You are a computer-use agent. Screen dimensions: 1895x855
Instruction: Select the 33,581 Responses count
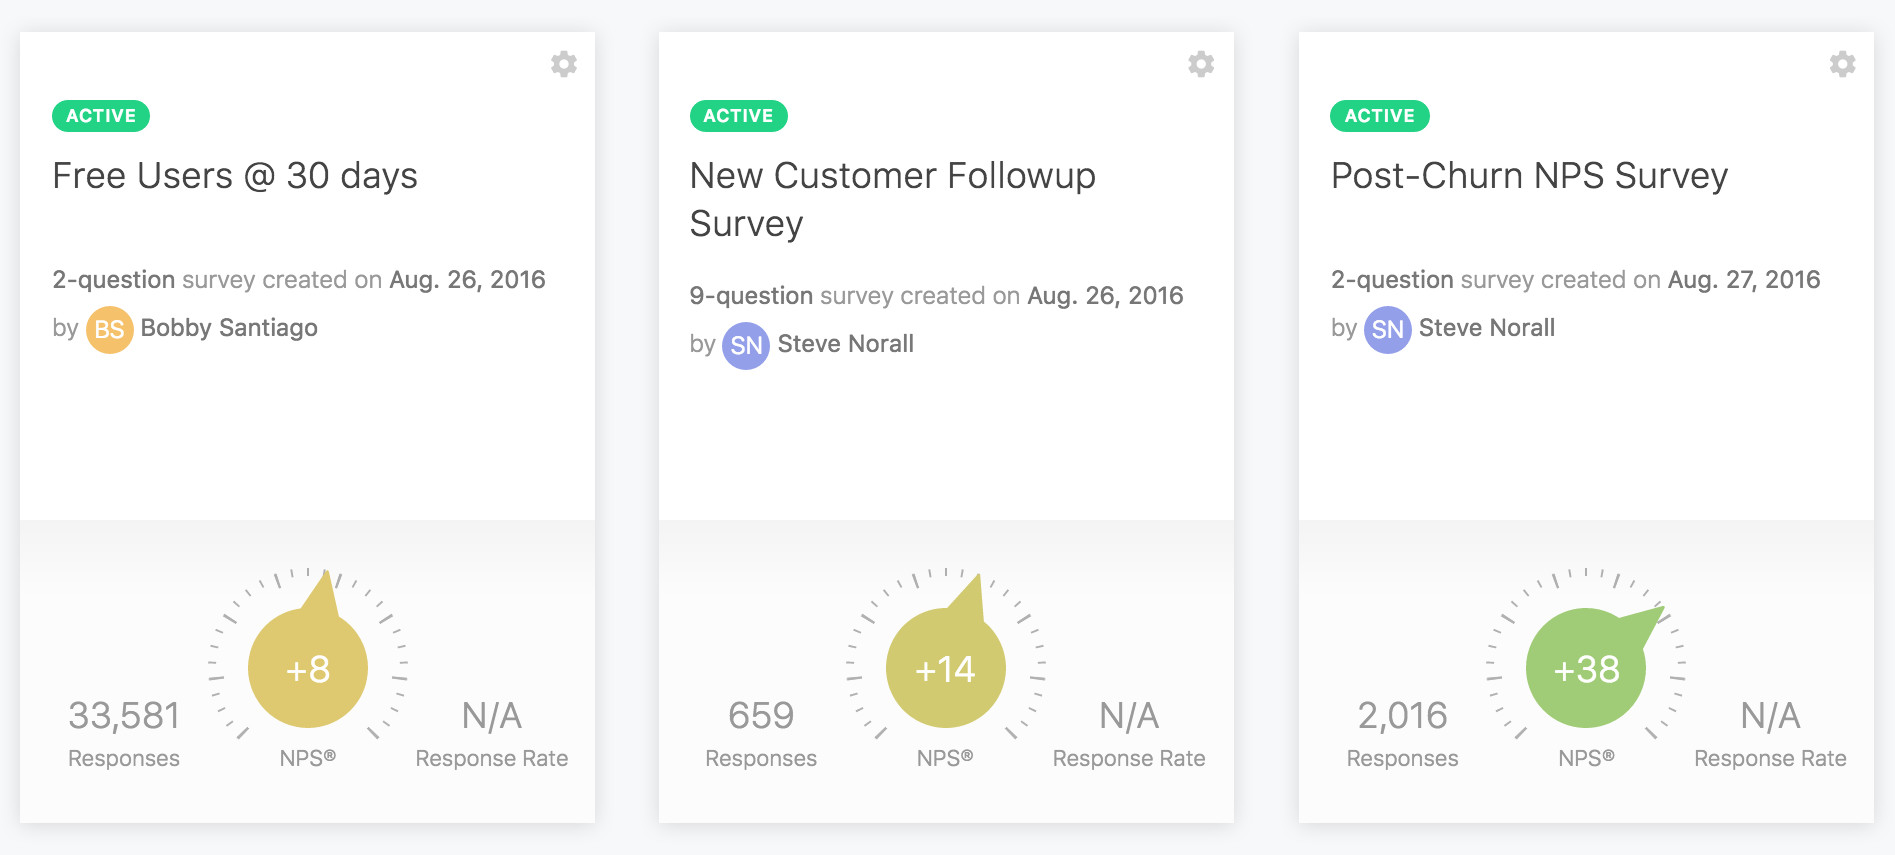coord(124,716)
